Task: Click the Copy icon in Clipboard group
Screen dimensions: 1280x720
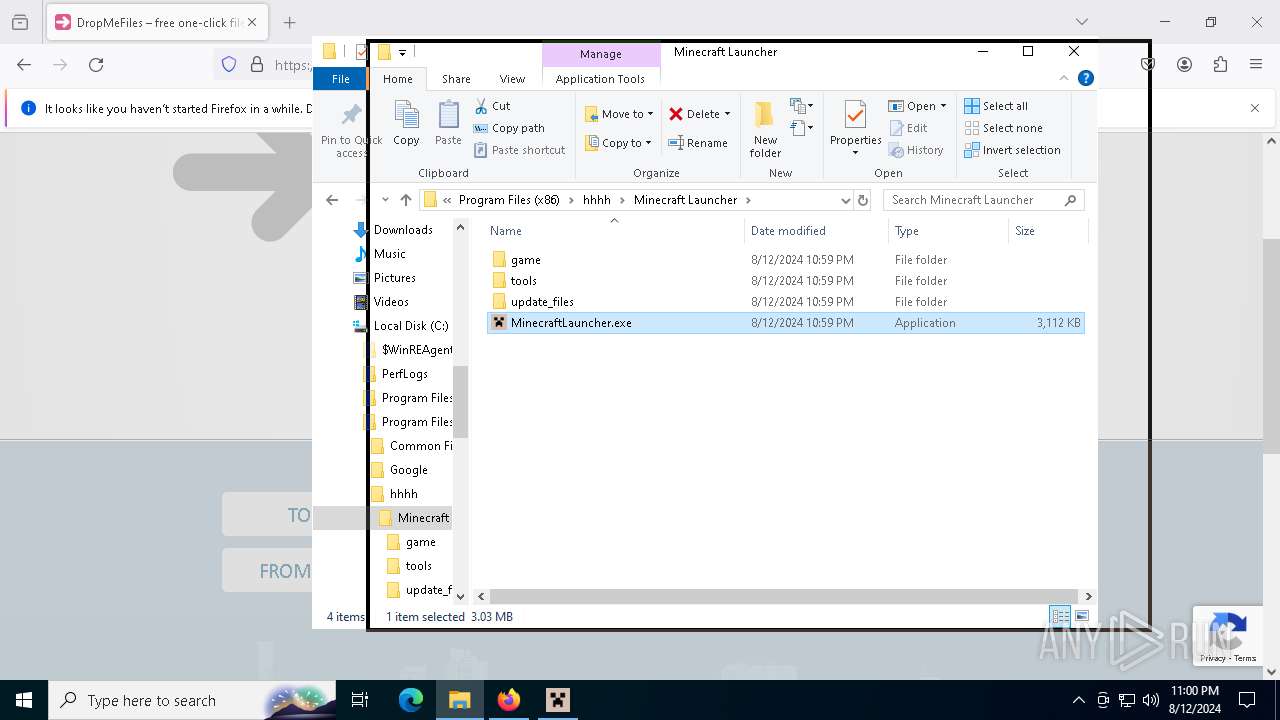Action: coord(406,124)
